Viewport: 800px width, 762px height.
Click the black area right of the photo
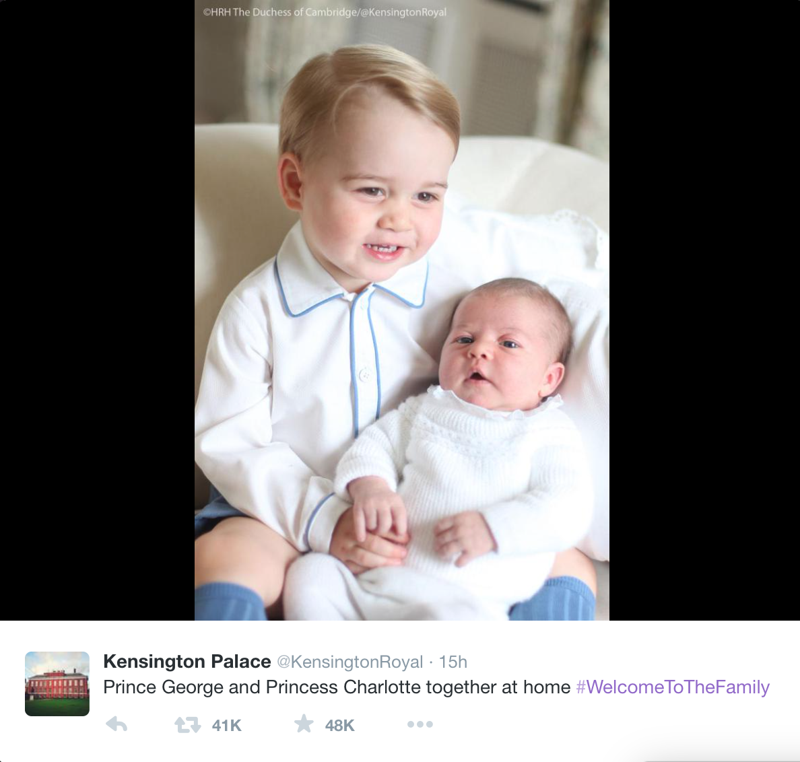tap(705, 310)
